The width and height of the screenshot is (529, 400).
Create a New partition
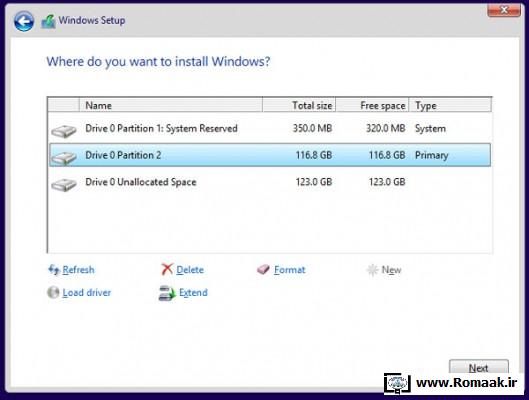[x=391, y=270]
